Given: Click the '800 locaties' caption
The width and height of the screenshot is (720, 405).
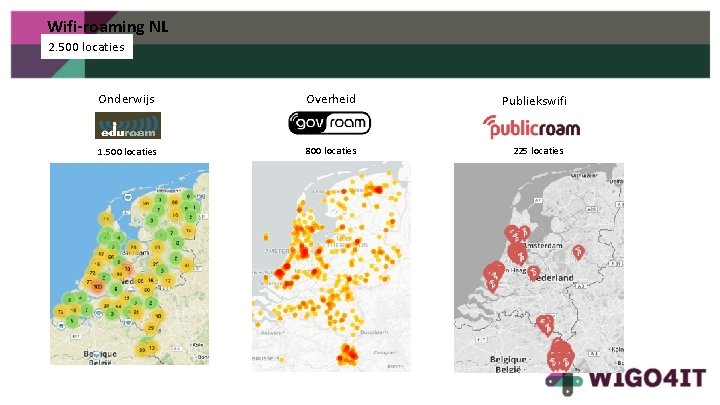Looking at the screenshot, I should 331,151.
